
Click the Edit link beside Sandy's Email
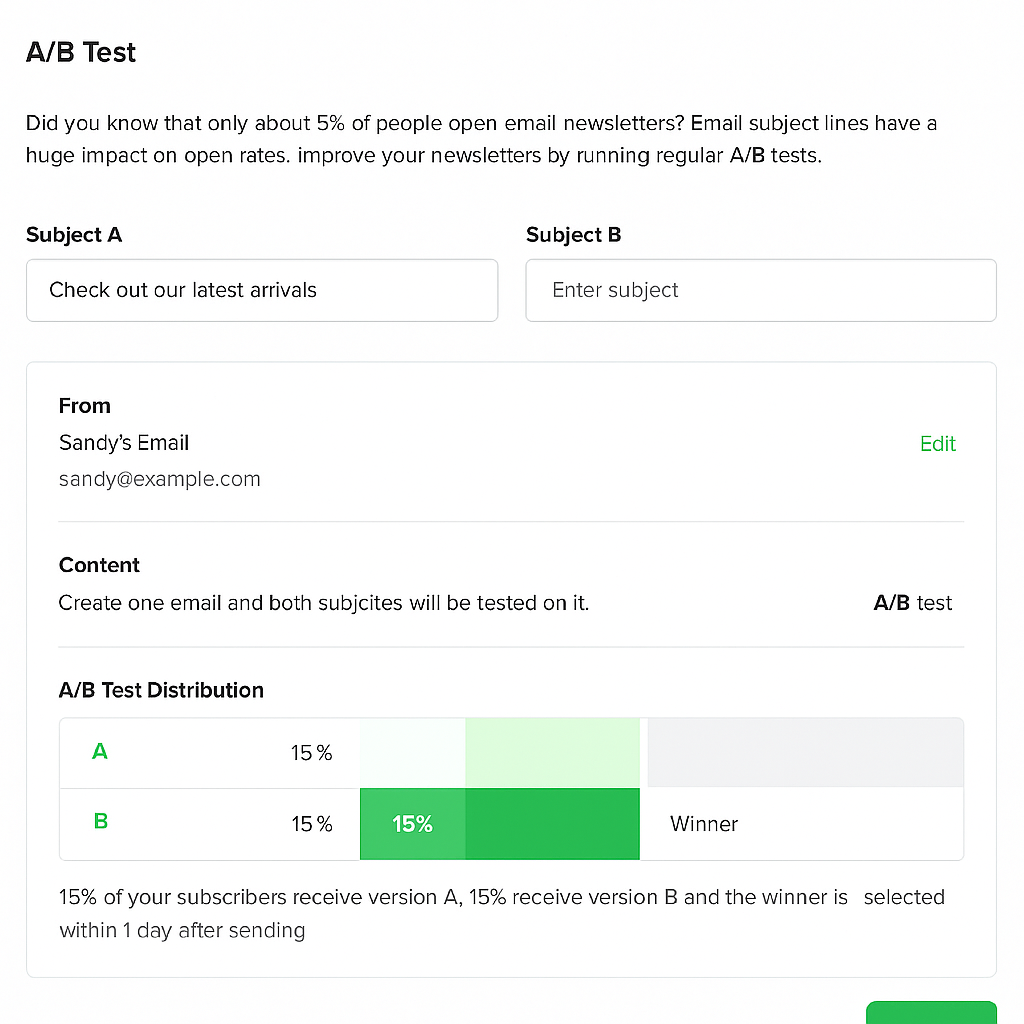[937, 443]
